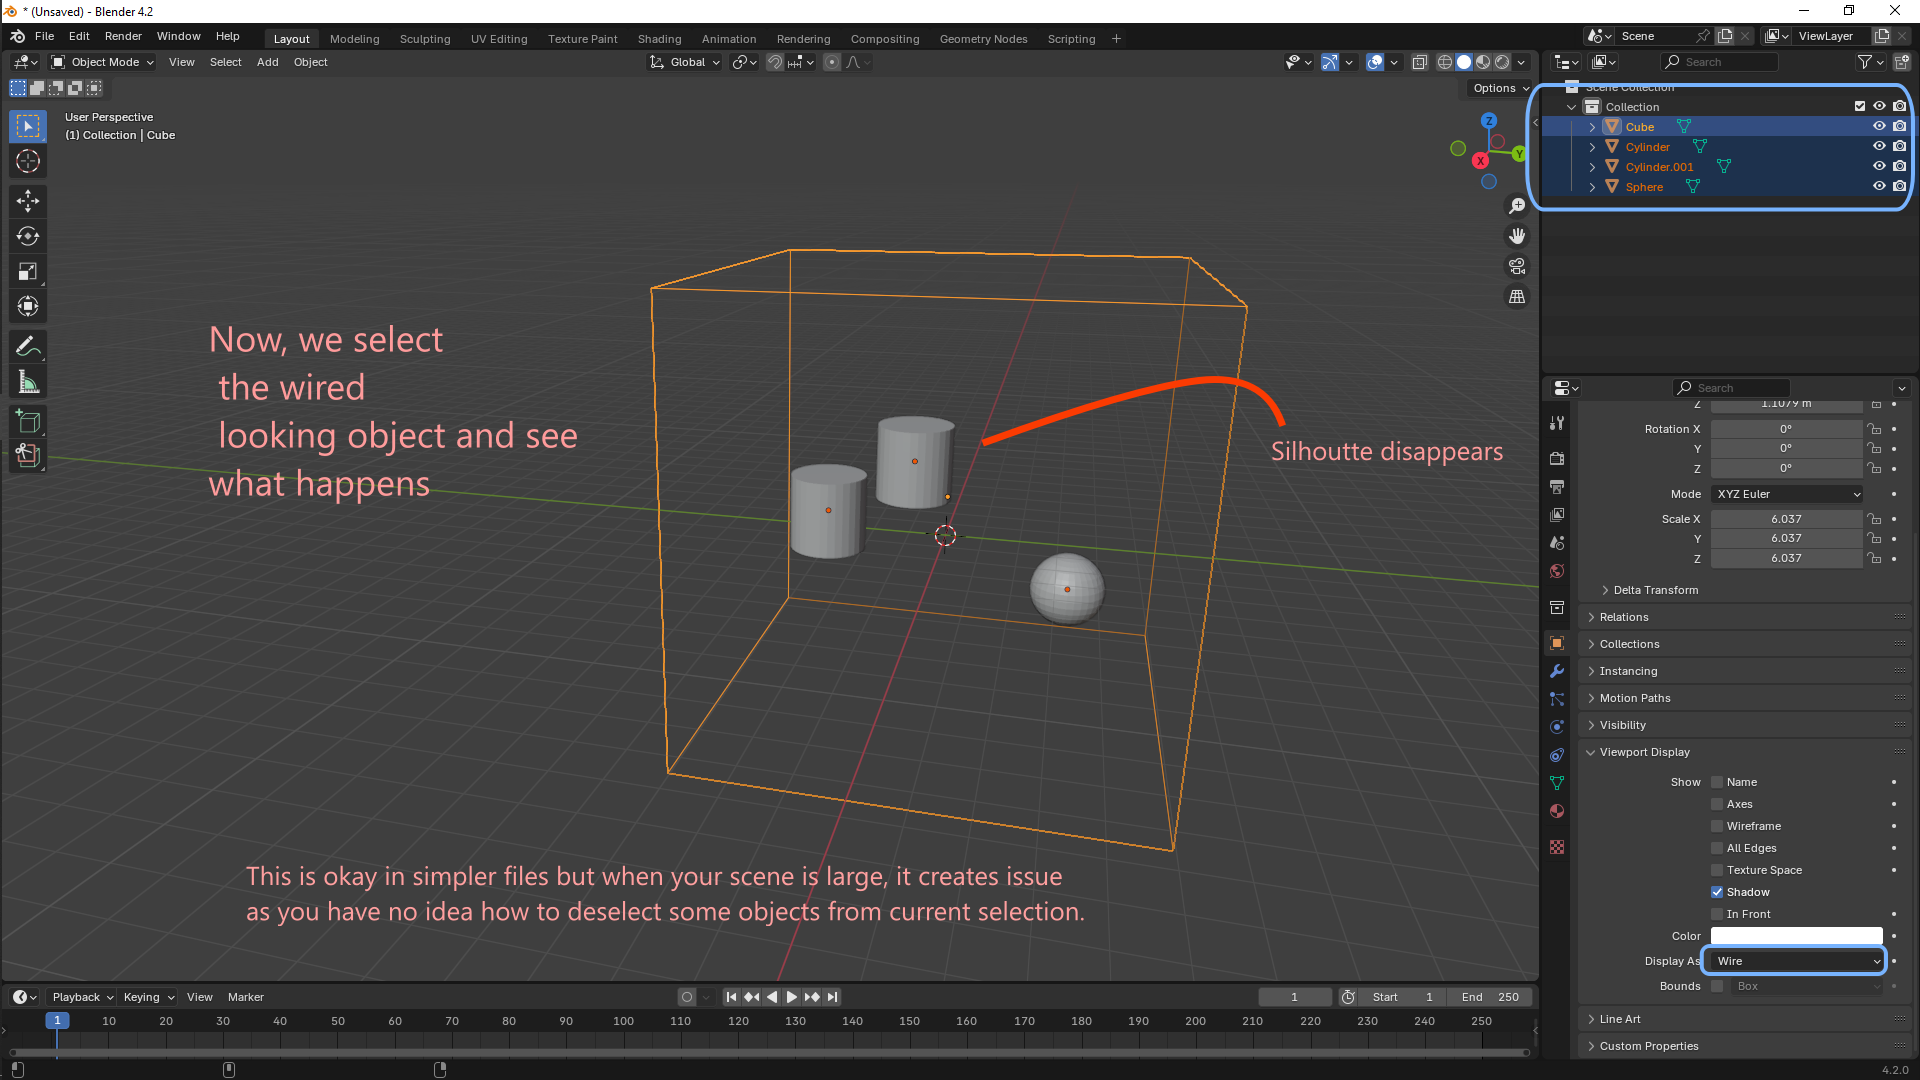Select the Measure tool
Image resolution: width=1920 pixels, height=1080 pixels.
(28, 382)
